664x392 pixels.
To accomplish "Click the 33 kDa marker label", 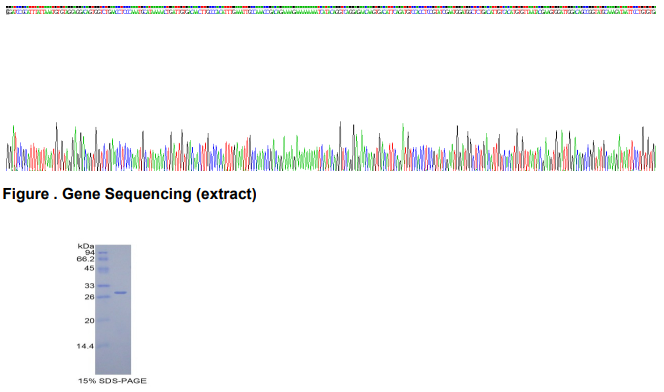I will click(x=89, y=286).
